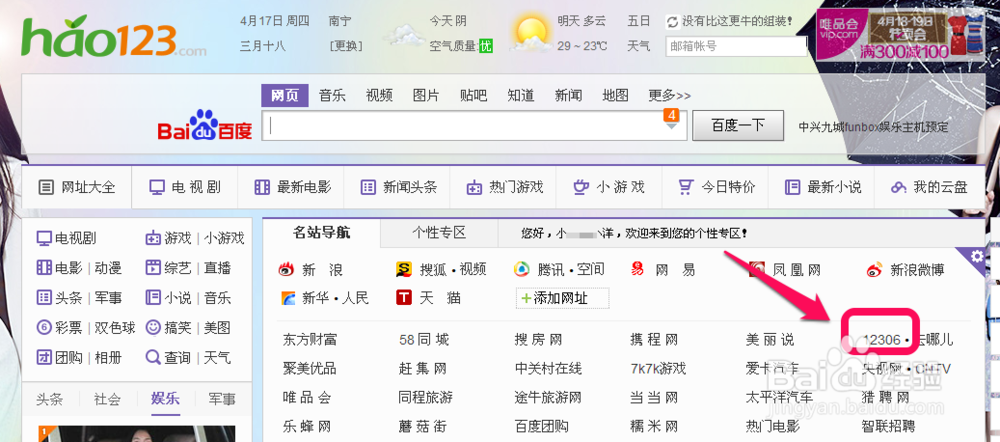Switch to the 名站导航 tab

click(321, 233)
